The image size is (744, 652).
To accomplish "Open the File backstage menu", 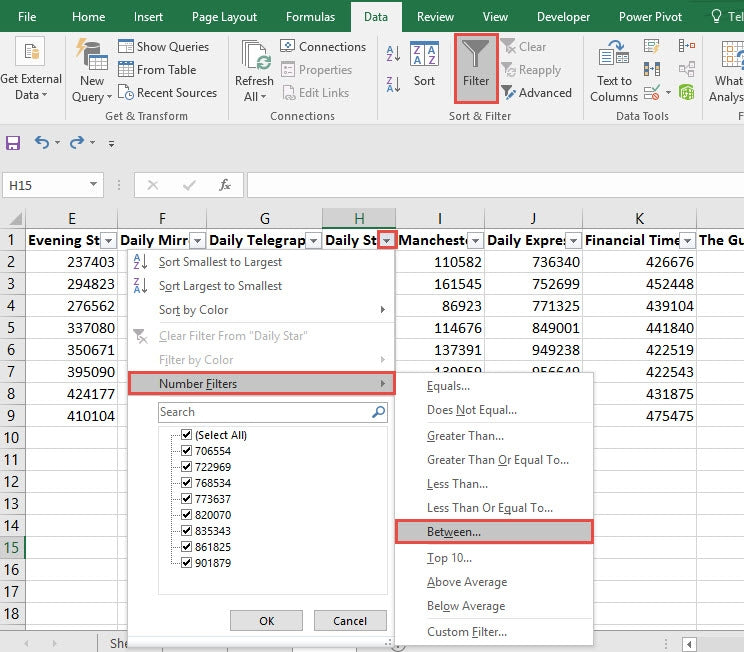I will coord(27,17).
